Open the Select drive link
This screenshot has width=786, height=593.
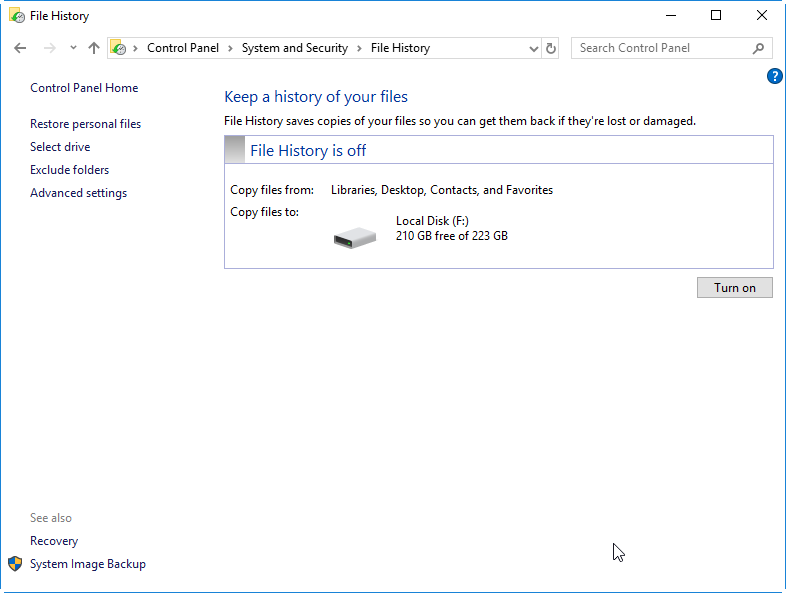point(60,147)
